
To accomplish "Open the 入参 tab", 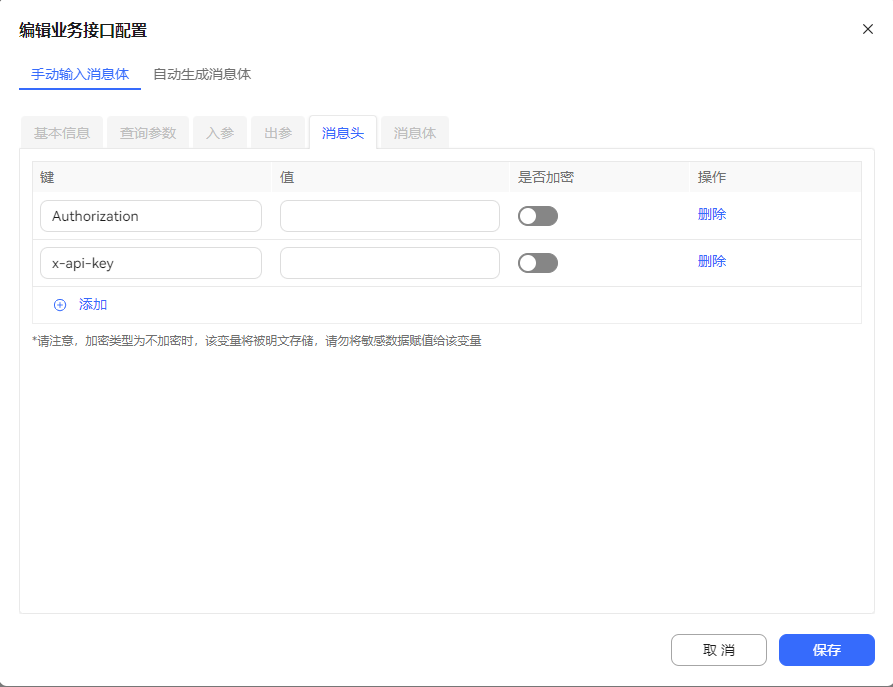I will 220,133.
